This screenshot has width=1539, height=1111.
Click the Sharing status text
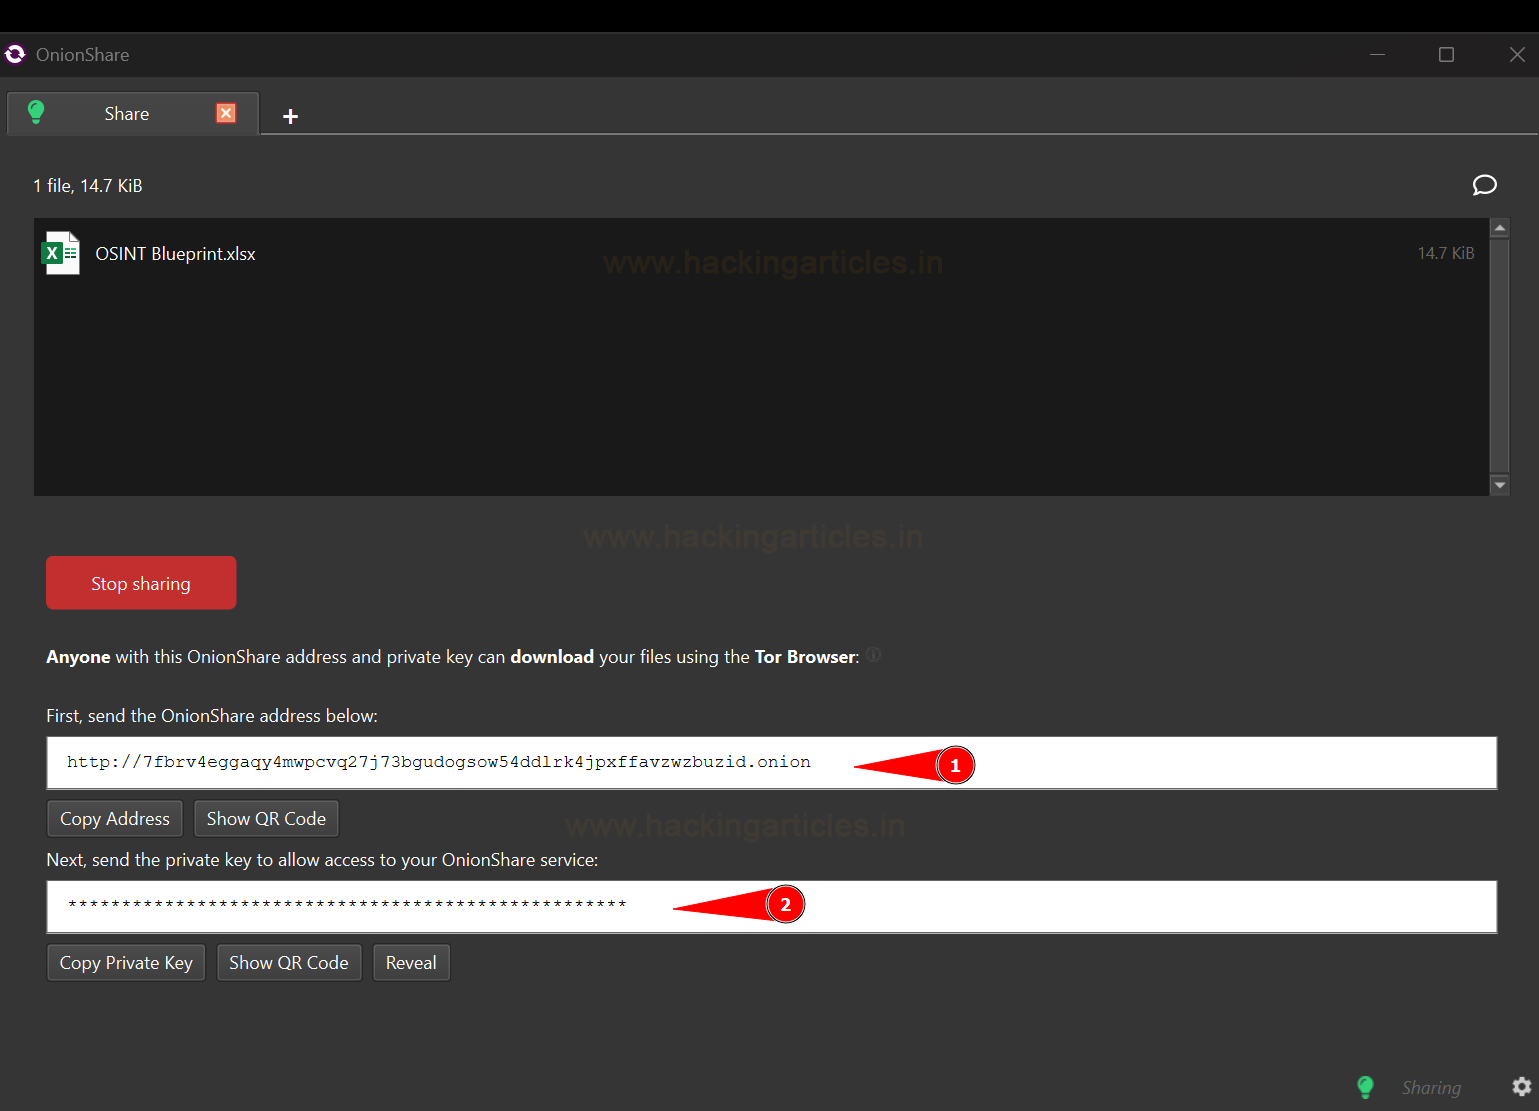(x=1431, y=1088)
